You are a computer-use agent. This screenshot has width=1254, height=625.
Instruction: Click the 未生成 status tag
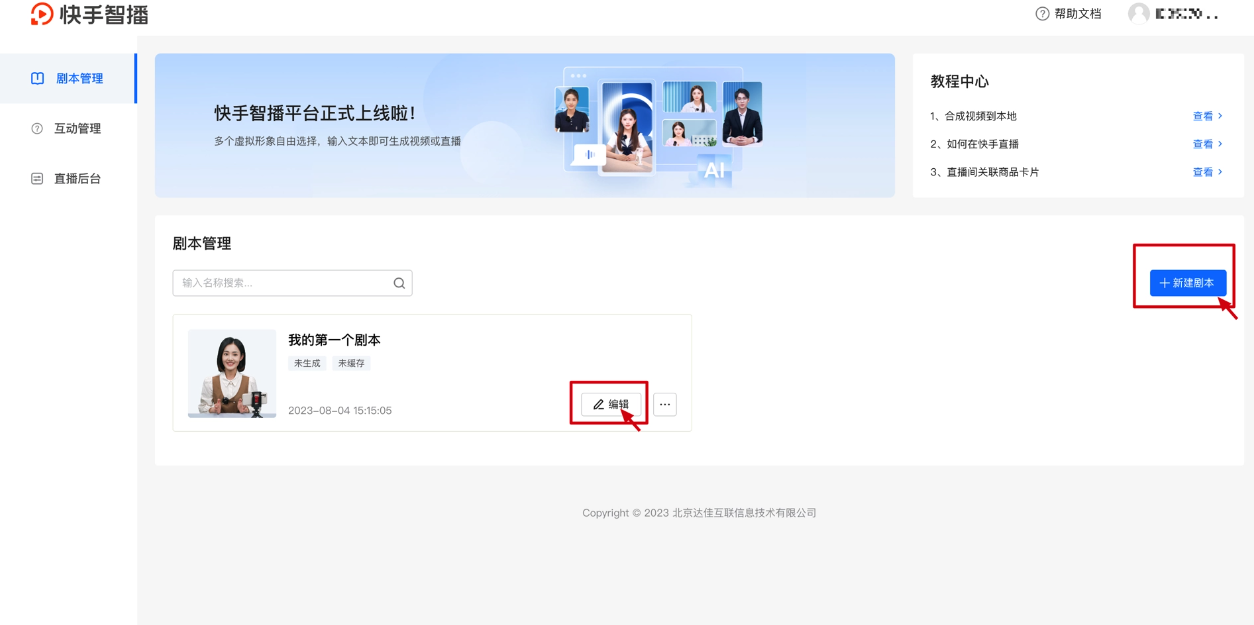[307, 363]
